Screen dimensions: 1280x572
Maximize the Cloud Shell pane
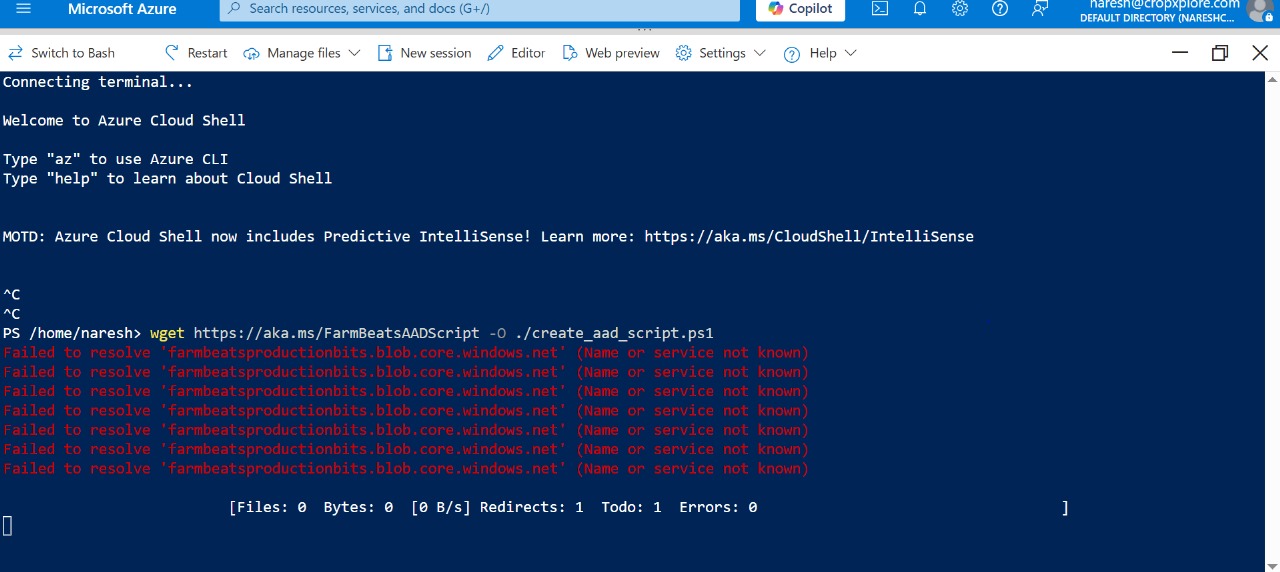[x=1220, y=53]
